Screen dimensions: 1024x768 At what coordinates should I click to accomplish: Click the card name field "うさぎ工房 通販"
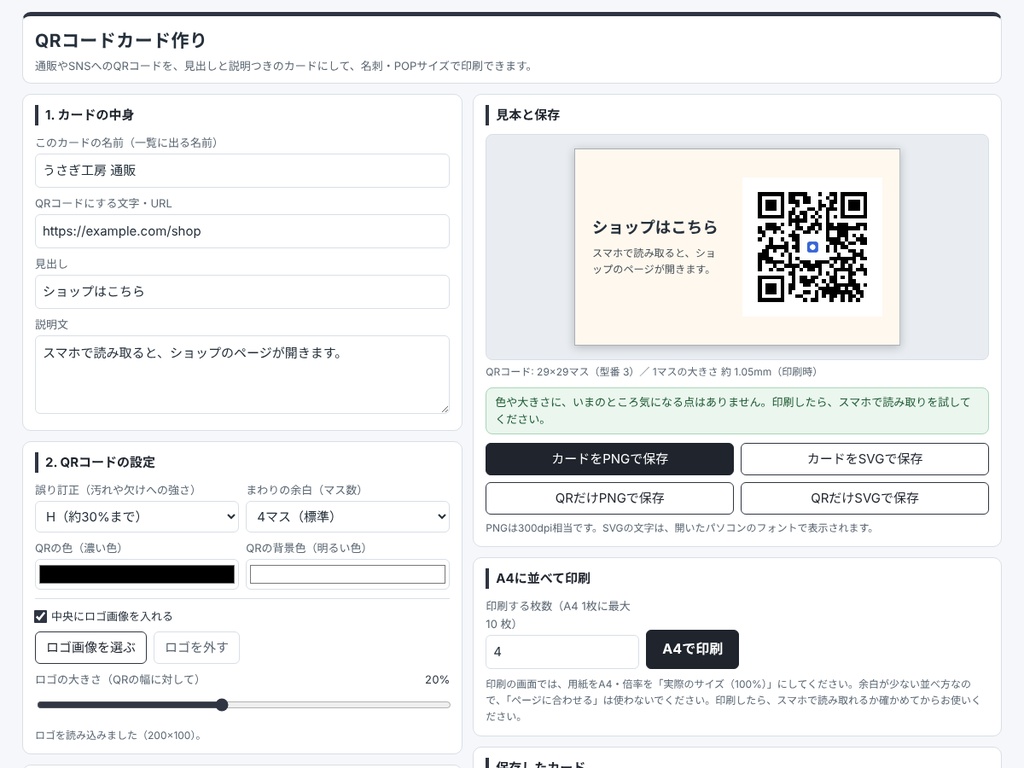point(242,170)
